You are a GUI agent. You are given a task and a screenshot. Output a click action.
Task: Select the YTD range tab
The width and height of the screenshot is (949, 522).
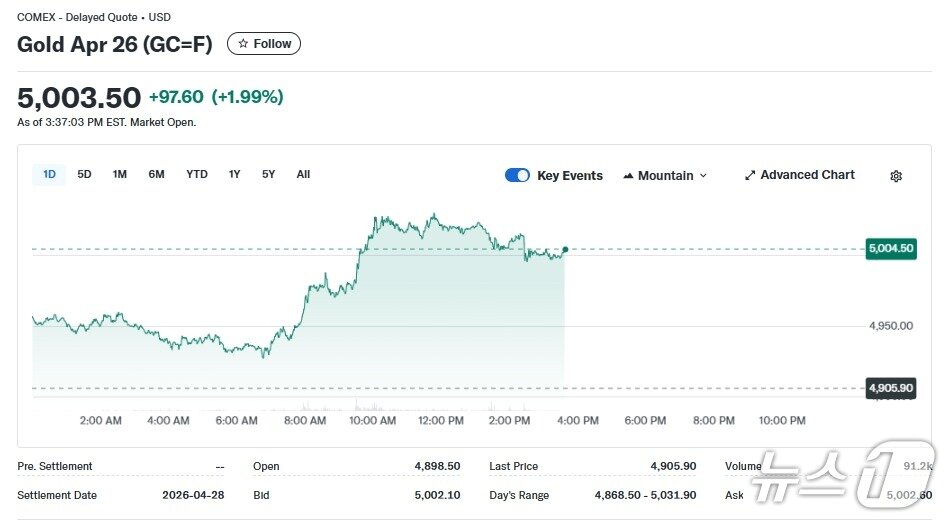[x=197, y=174]
